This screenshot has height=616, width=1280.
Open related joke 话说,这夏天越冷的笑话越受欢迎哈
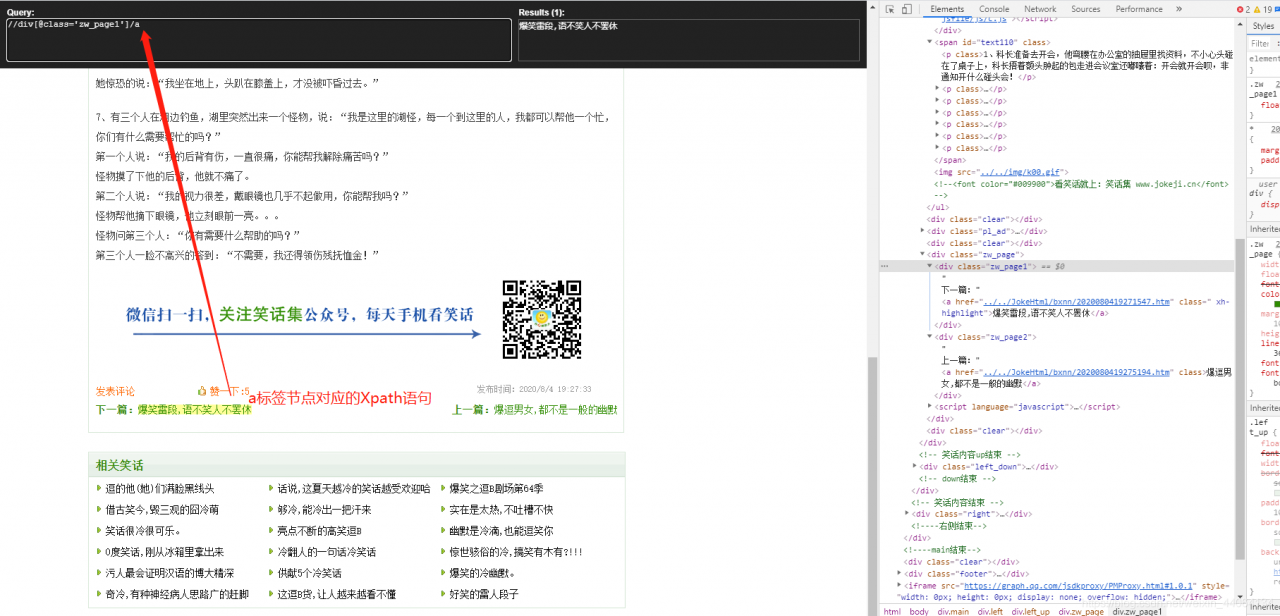(354, 489)
